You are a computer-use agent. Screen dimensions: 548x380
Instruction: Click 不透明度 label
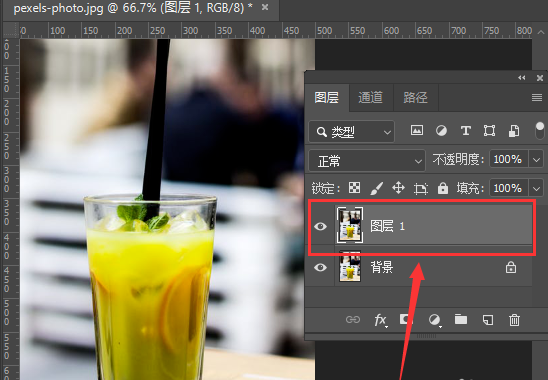click(x=458, y=160)
